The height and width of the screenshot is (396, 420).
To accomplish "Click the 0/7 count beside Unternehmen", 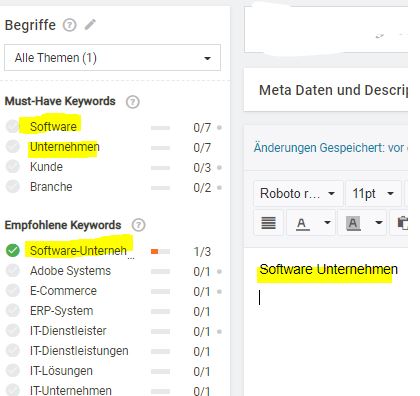I will (202, 148).
